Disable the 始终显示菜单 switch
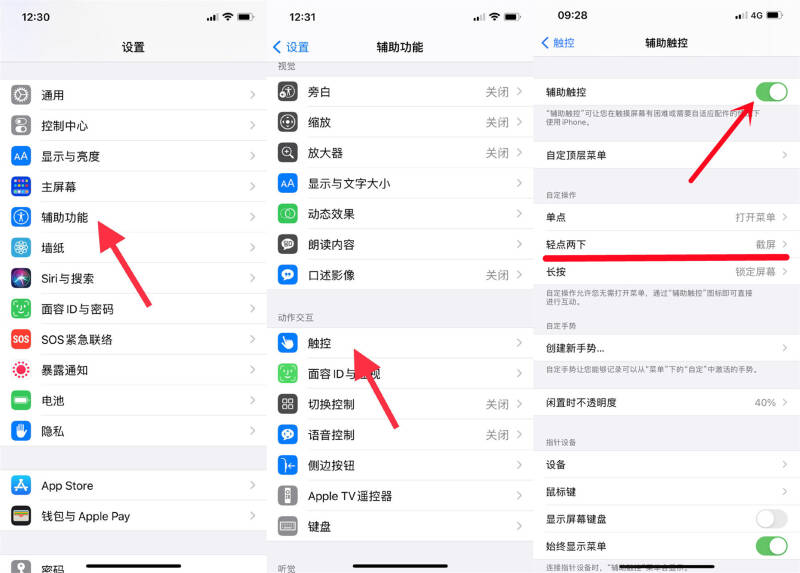The image size is (800, 573). point(771,546)
